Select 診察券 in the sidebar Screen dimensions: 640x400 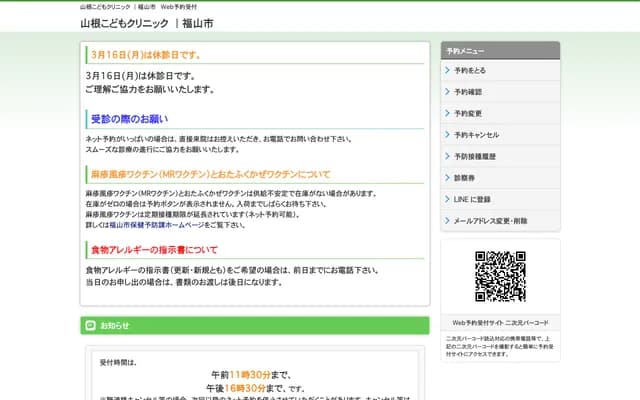pos(500,178)
